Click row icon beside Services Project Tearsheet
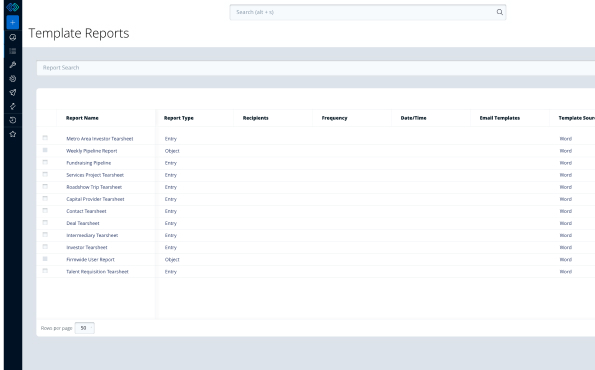The image size is (595, 370). tap(45, 175)
